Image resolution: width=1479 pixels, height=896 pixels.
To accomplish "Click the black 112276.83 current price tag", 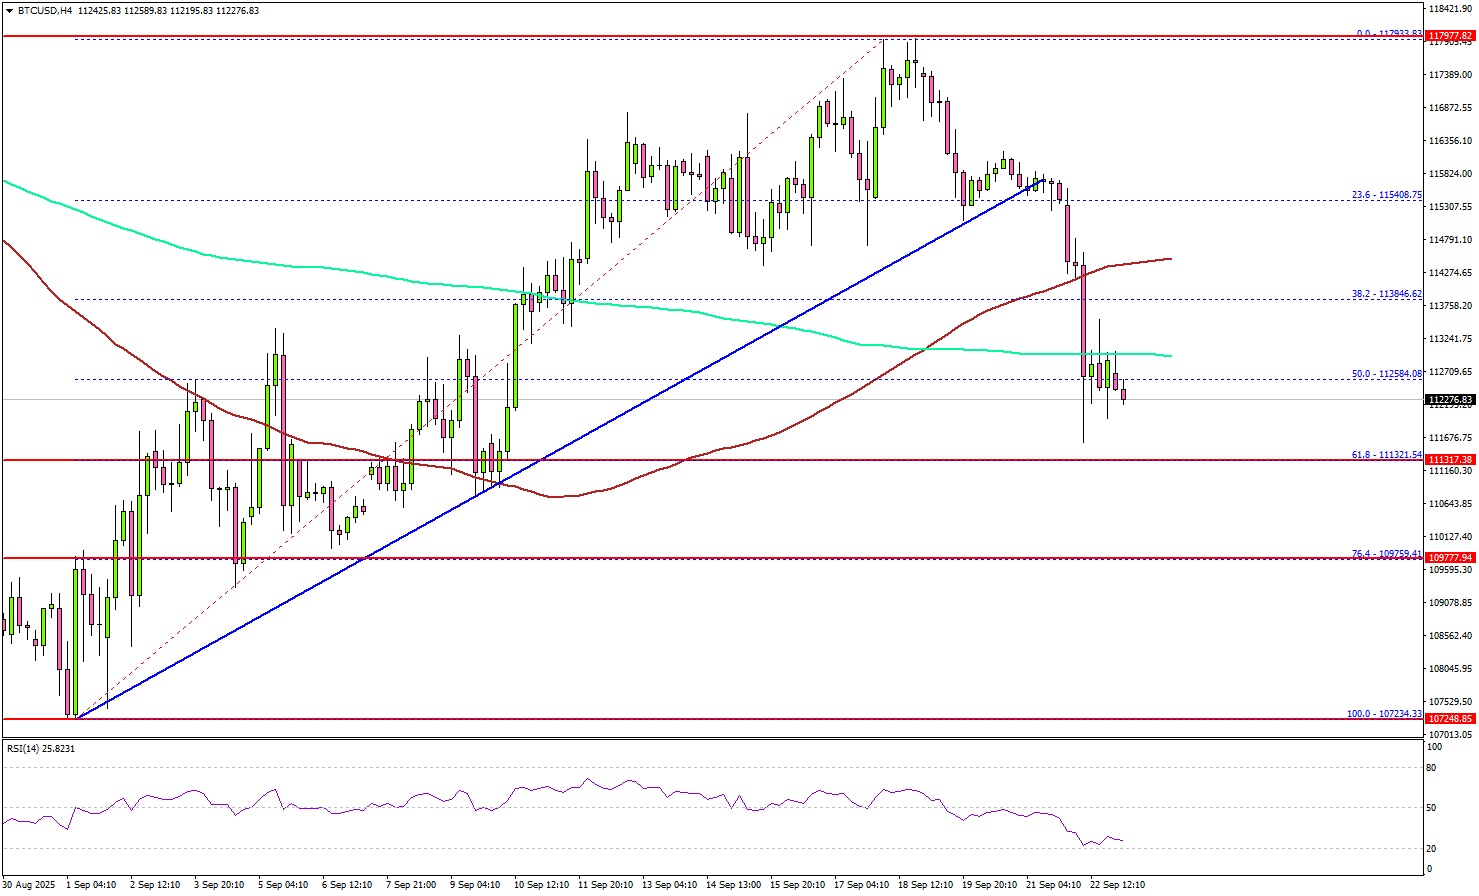I will click(x=1450, y=400).
